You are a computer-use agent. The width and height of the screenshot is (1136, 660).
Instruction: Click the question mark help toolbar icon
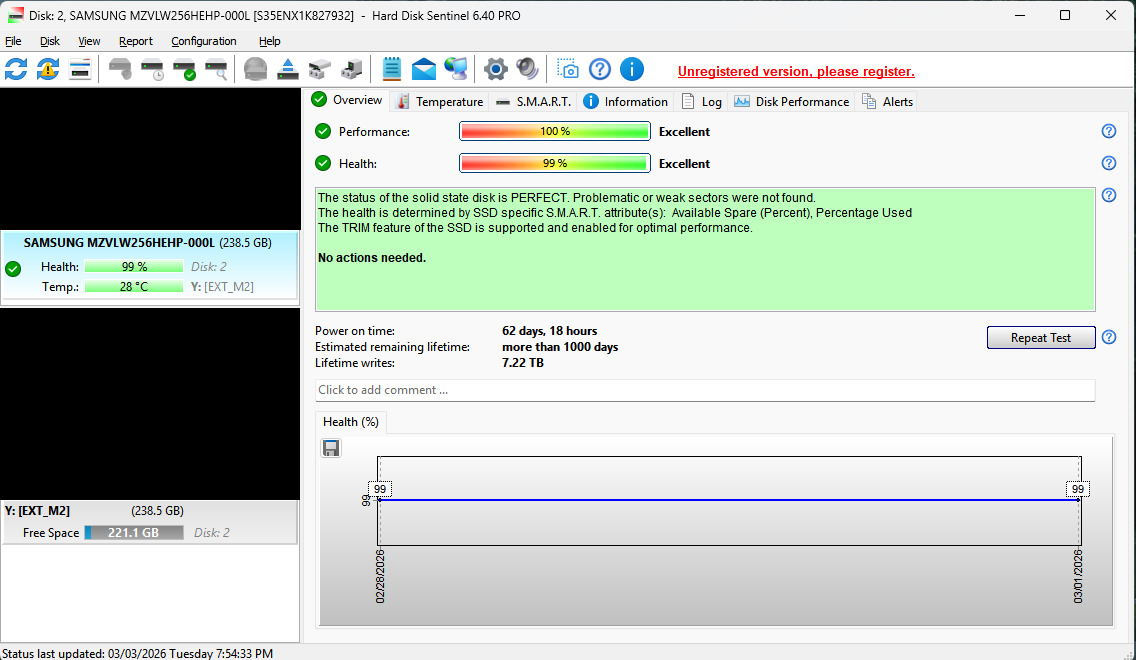click(600, 70)
